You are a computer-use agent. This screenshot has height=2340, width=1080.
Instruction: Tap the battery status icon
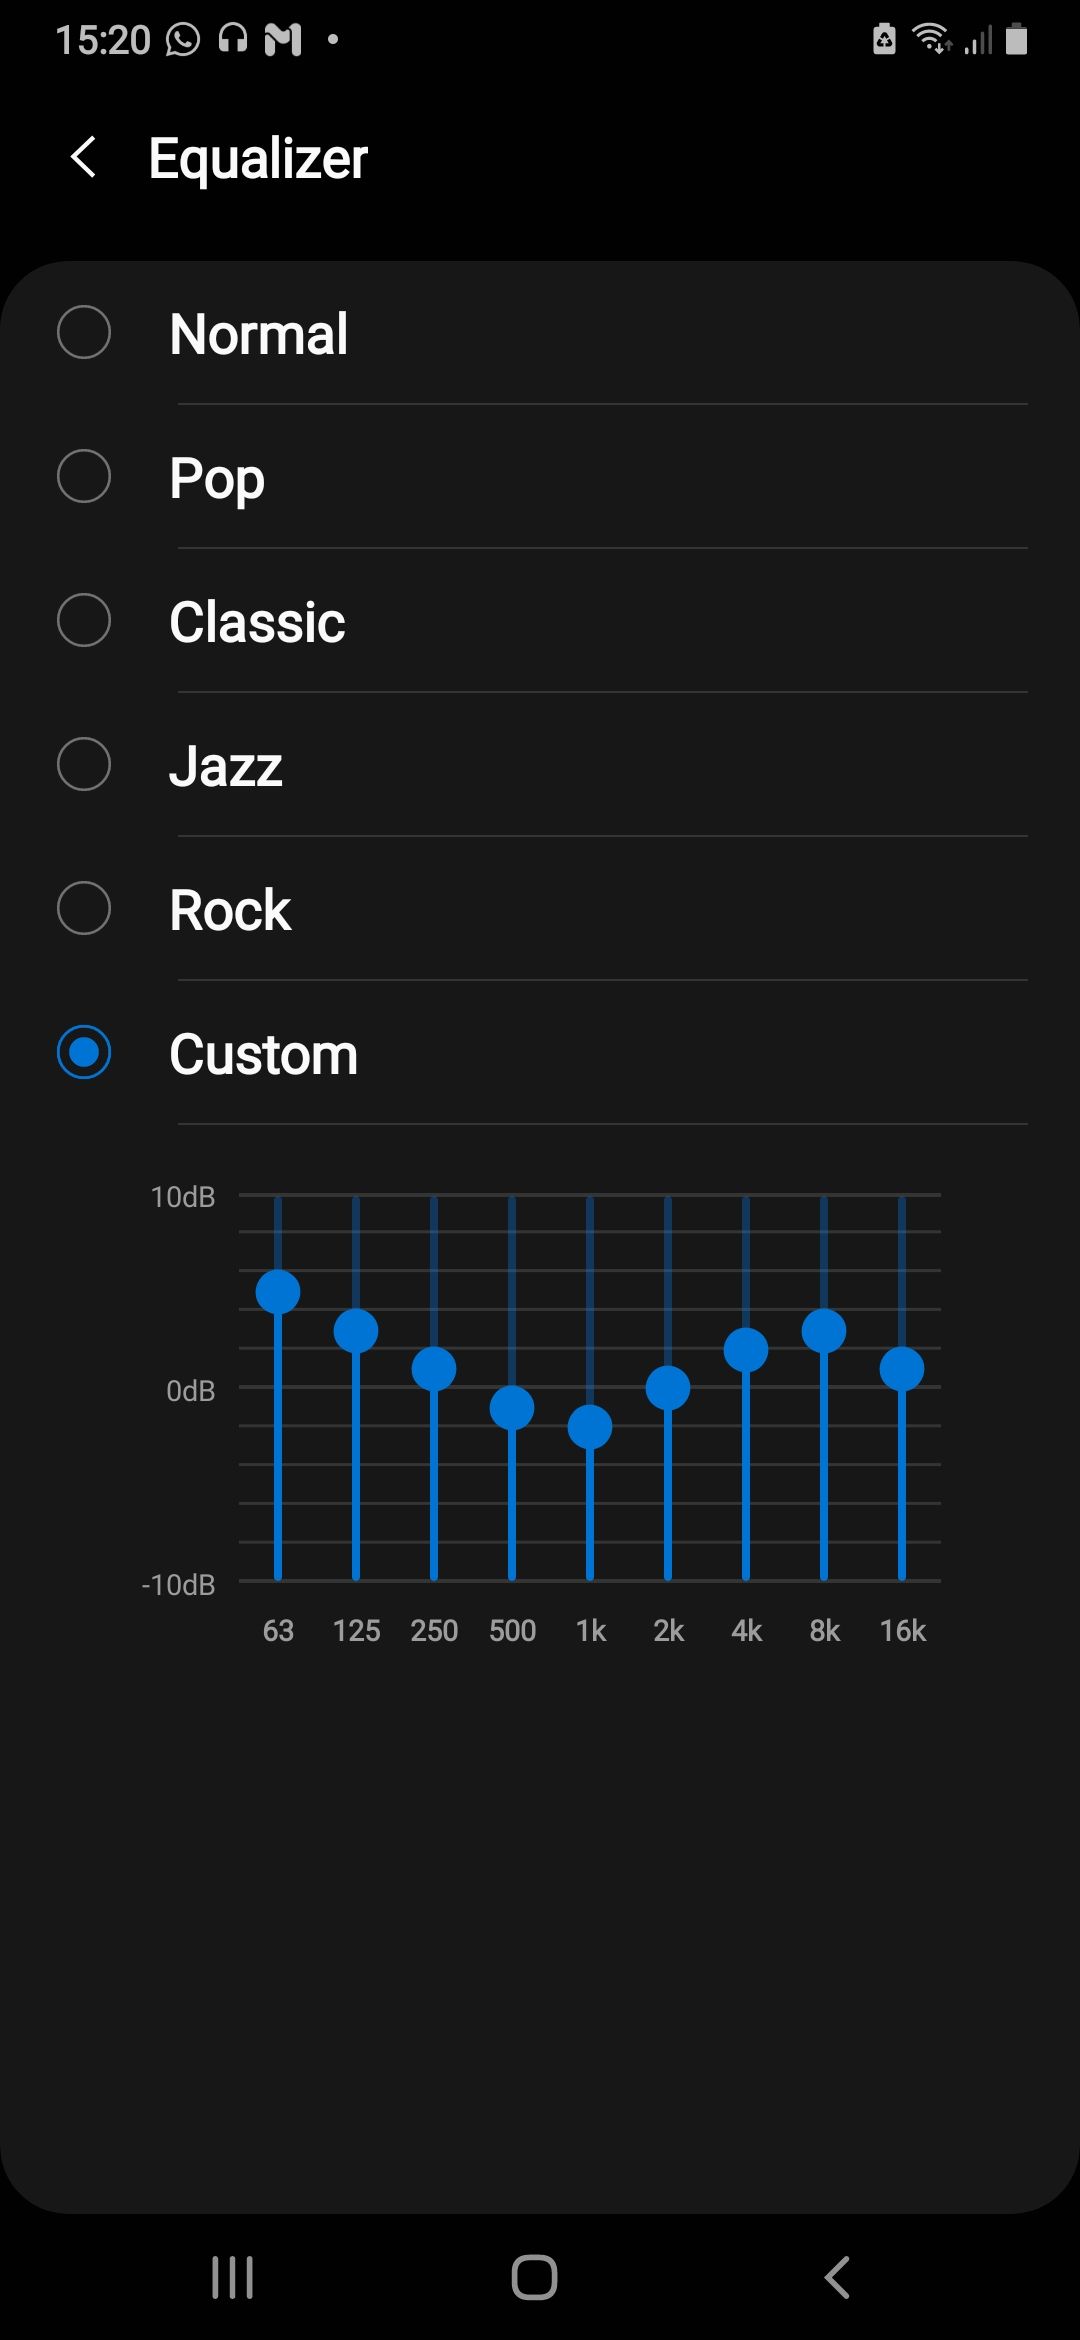[x=1016, y=40]
